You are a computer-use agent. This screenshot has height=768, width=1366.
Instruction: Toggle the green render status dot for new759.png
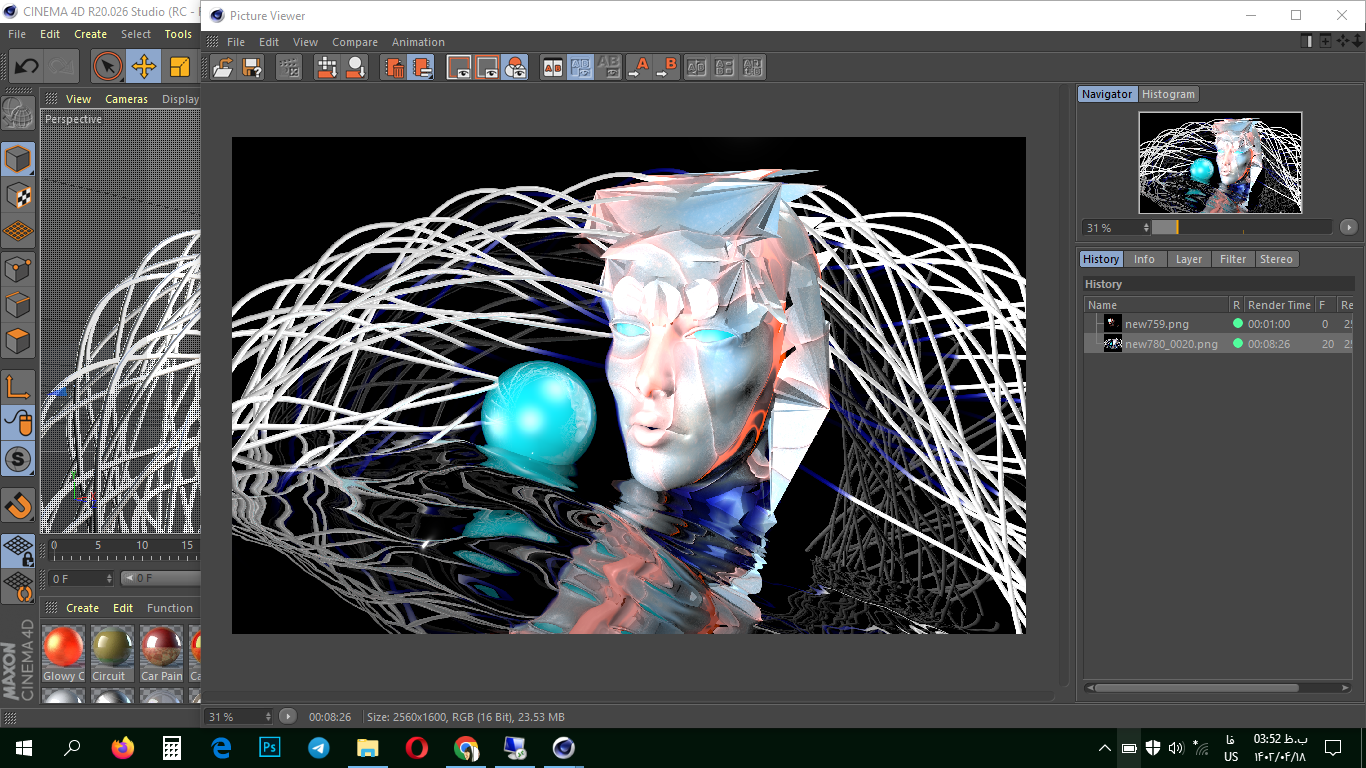pos(1240,323)
